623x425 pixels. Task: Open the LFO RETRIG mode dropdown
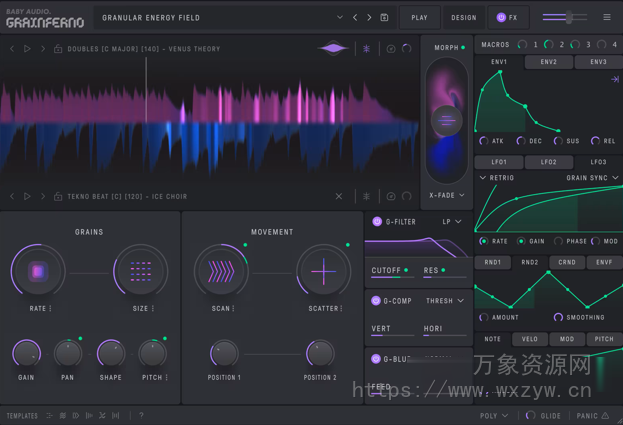(x=497, y=178)
